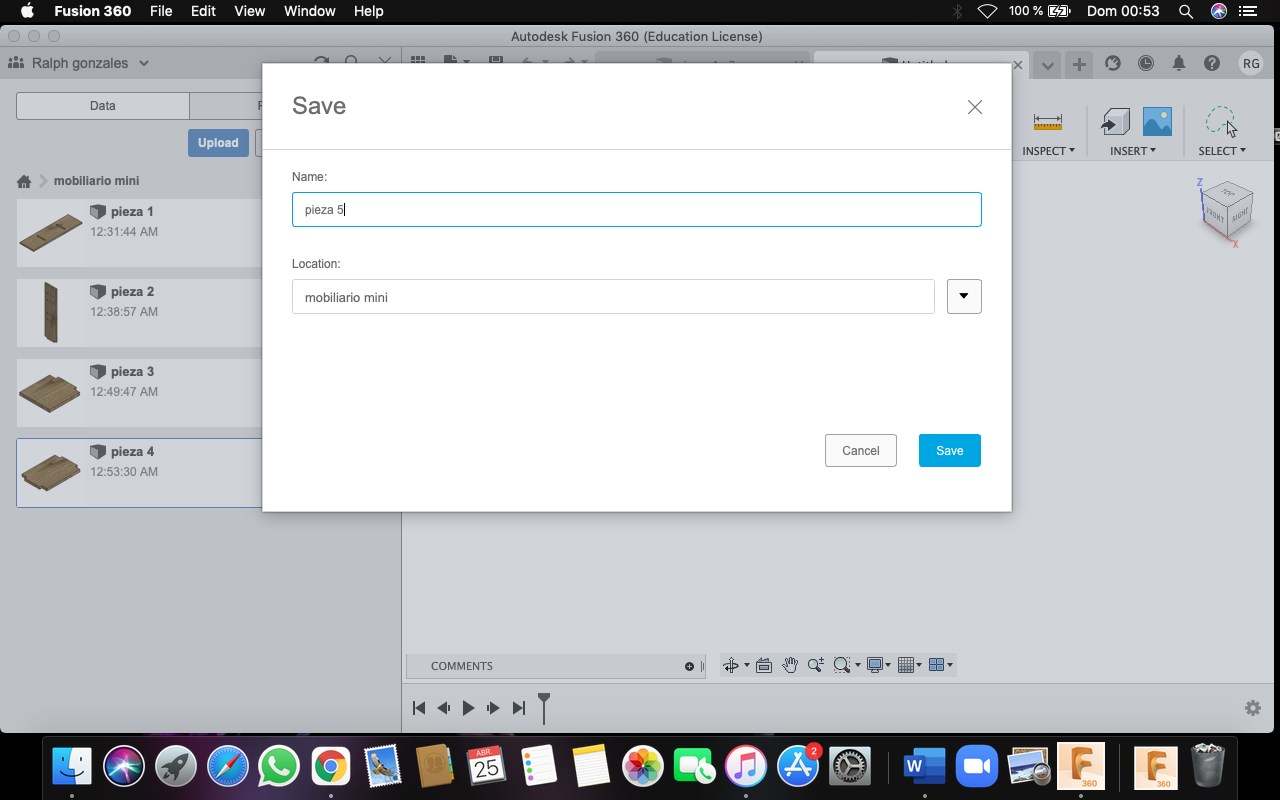Click the pieza 2 file name
The width and height of the screenshot is (1280, 800).
(x=132, y=292)
